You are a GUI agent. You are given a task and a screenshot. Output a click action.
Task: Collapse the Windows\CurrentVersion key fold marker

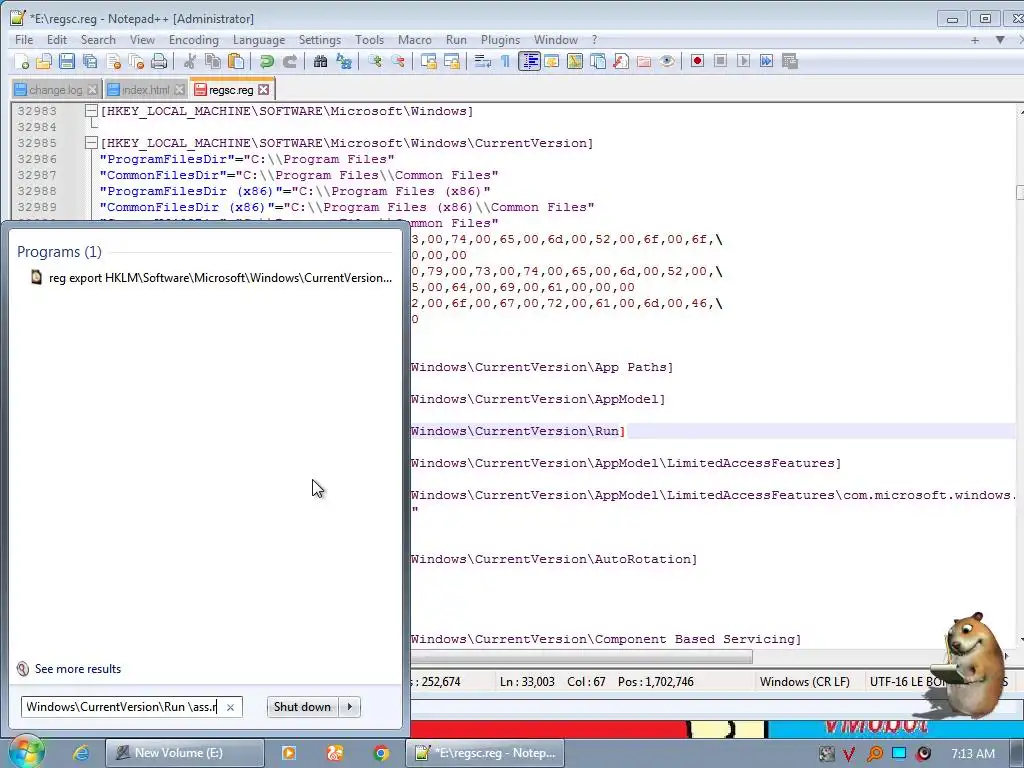(91, 143)
